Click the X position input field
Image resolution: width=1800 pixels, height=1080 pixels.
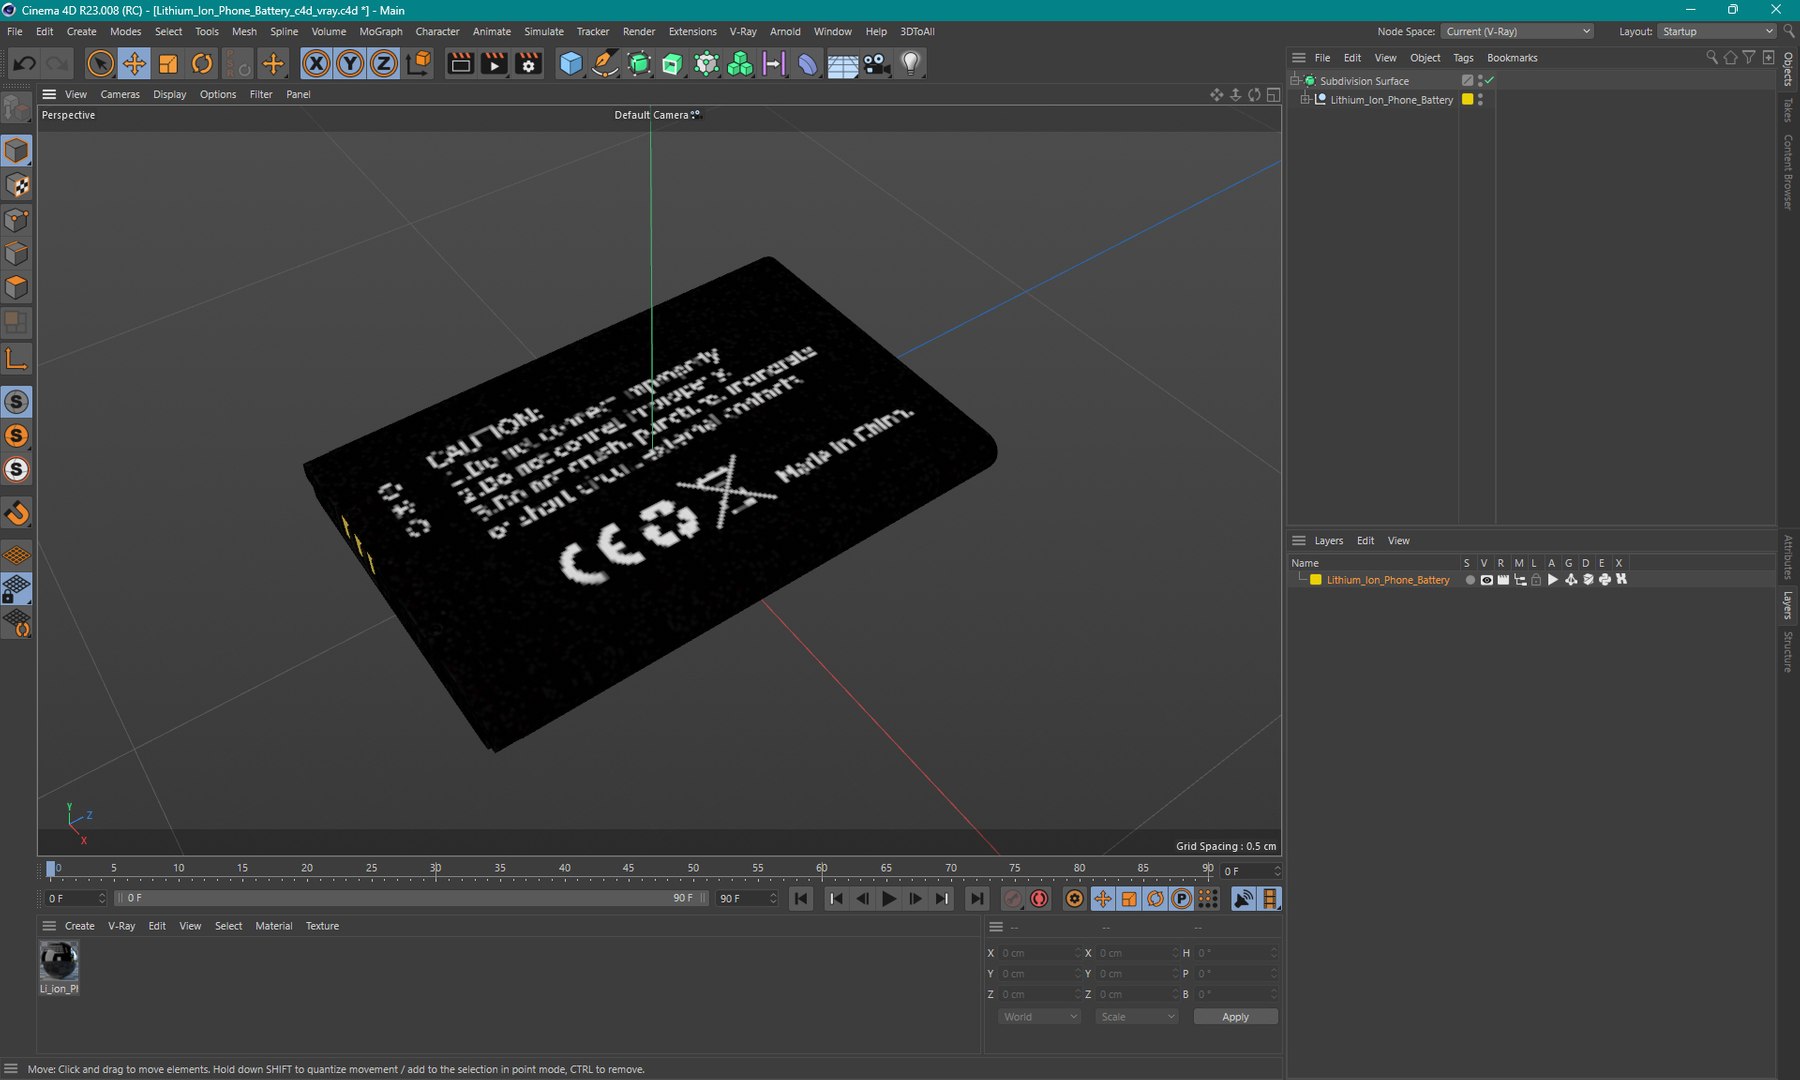pos(1039,953)
